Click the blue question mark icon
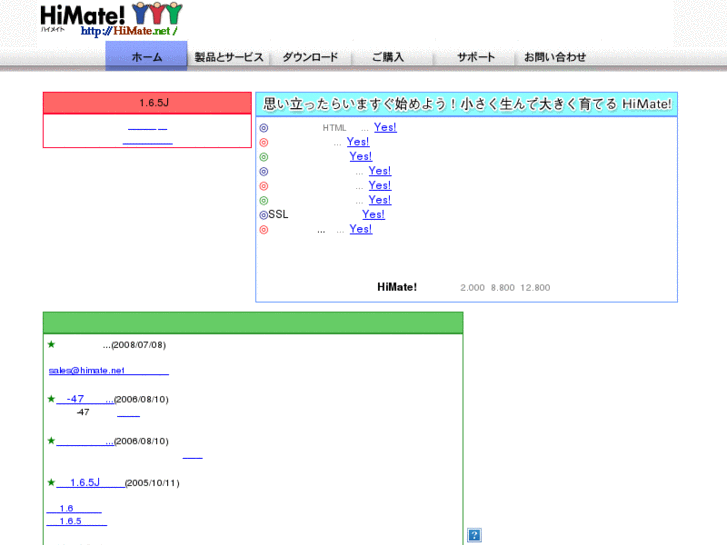The height and width of the screenshot is (545, 727). click(x=475, y=535)
